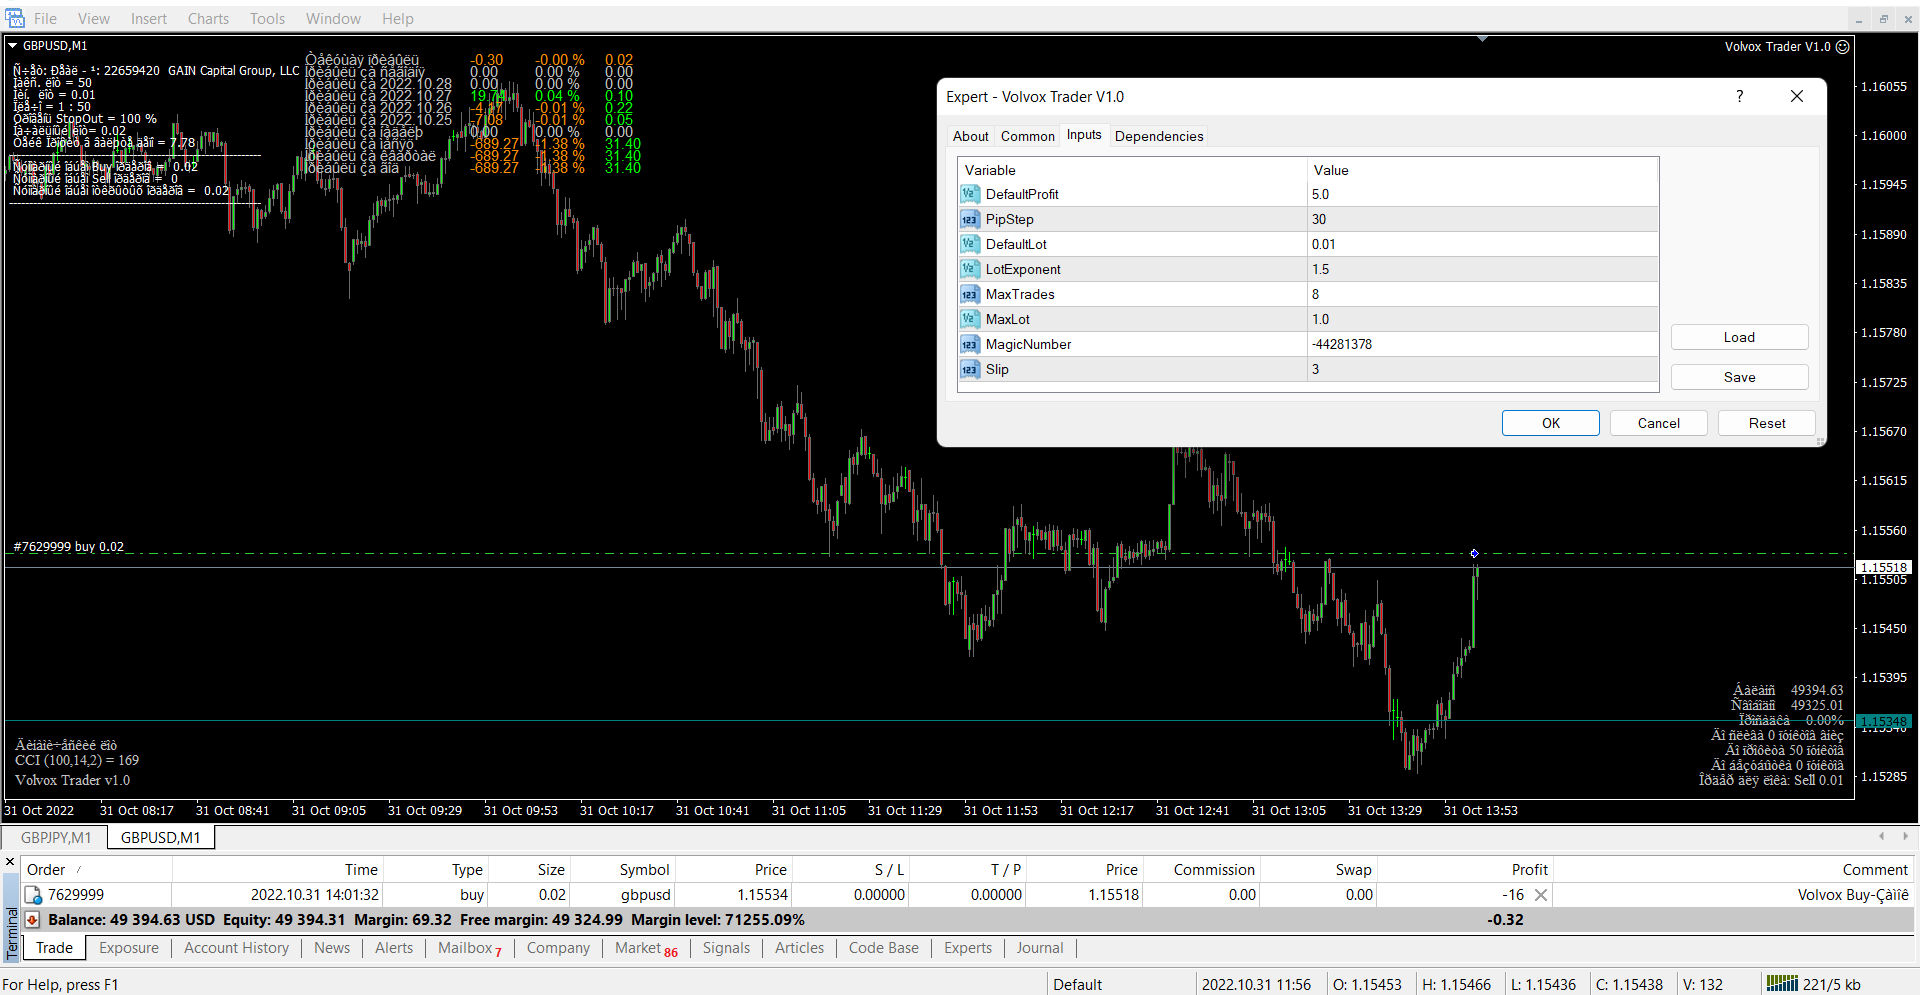Image resolution: width=1920 pixels, height=995 pixels.
Task: Click the DefaultProfit variable type icon
Action: pos(969,194)
